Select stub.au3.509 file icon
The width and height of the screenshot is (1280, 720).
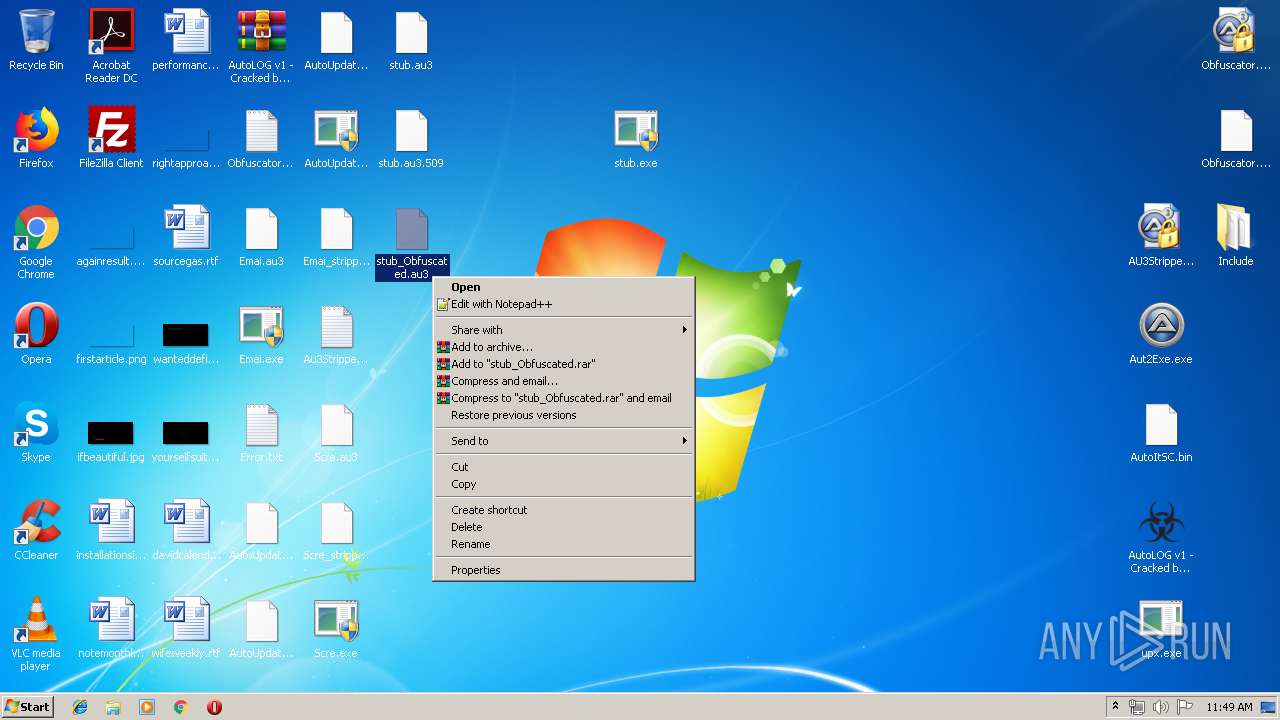411,138
